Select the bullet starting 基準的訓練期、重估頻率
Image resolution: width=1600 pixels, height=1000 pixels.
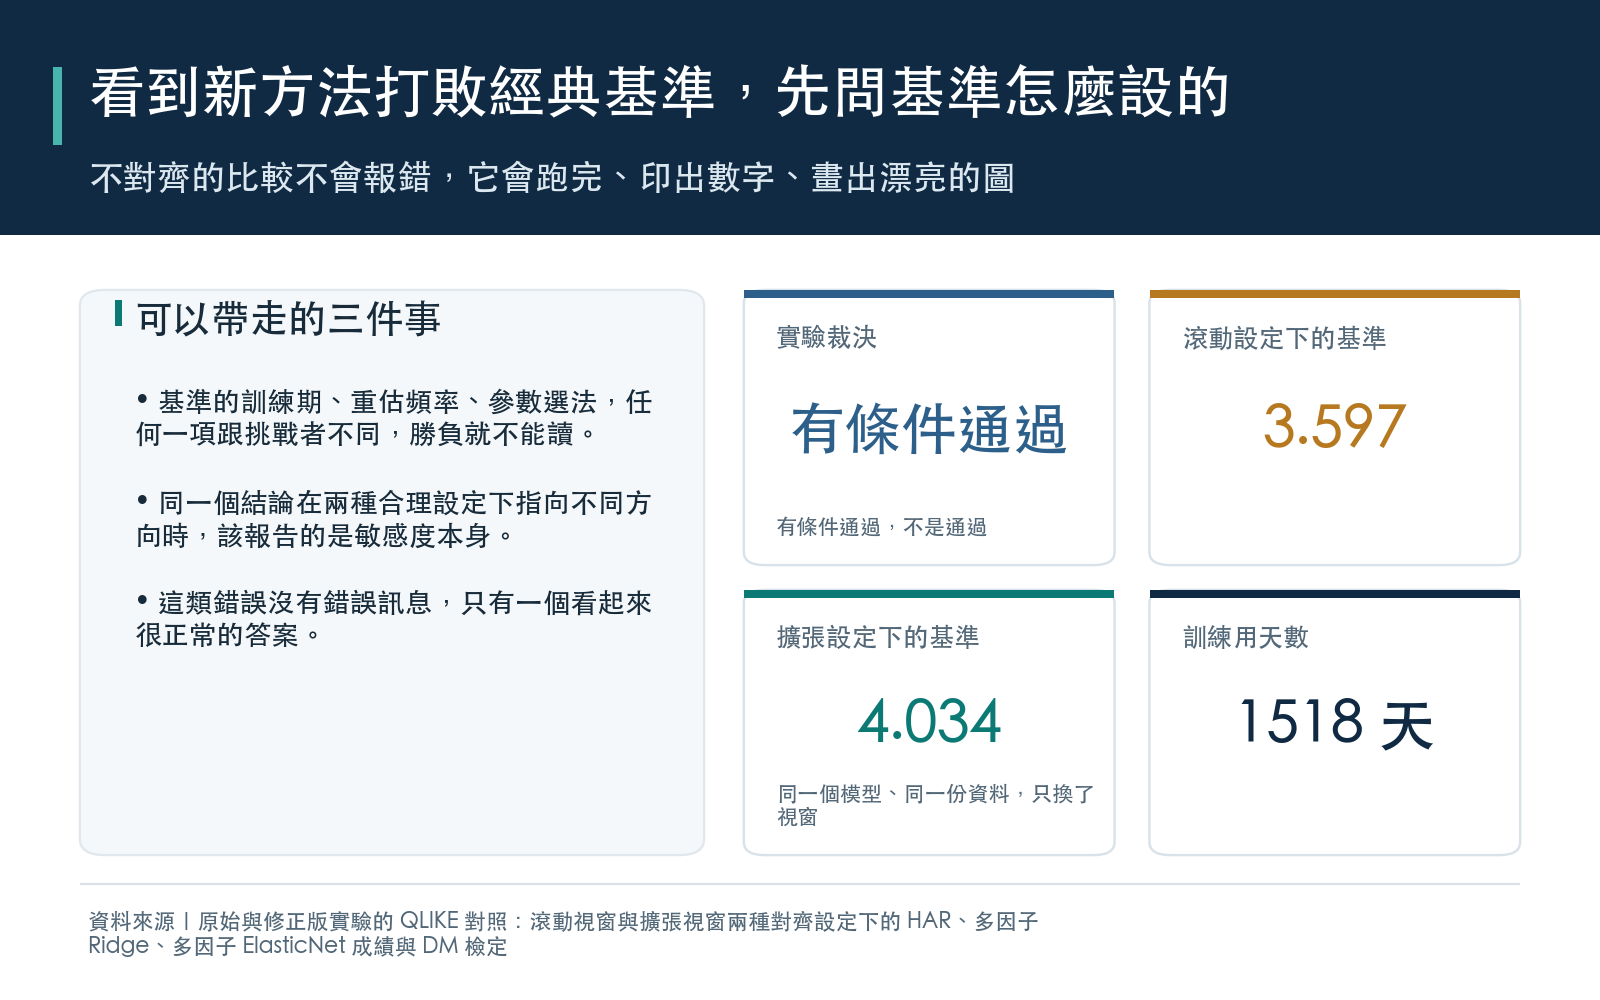point(394,418)
